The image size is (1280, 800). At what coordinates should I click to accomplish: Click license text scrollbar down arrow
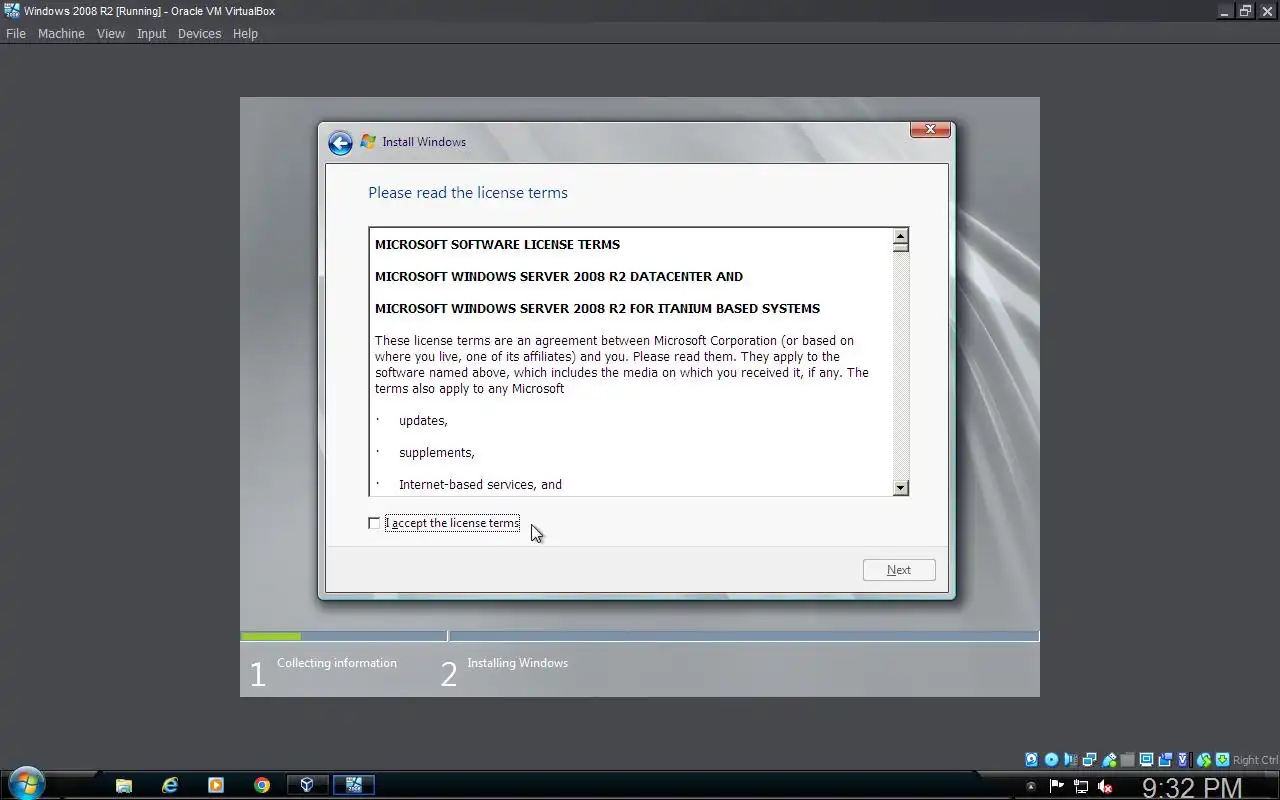tap(901, 487)
